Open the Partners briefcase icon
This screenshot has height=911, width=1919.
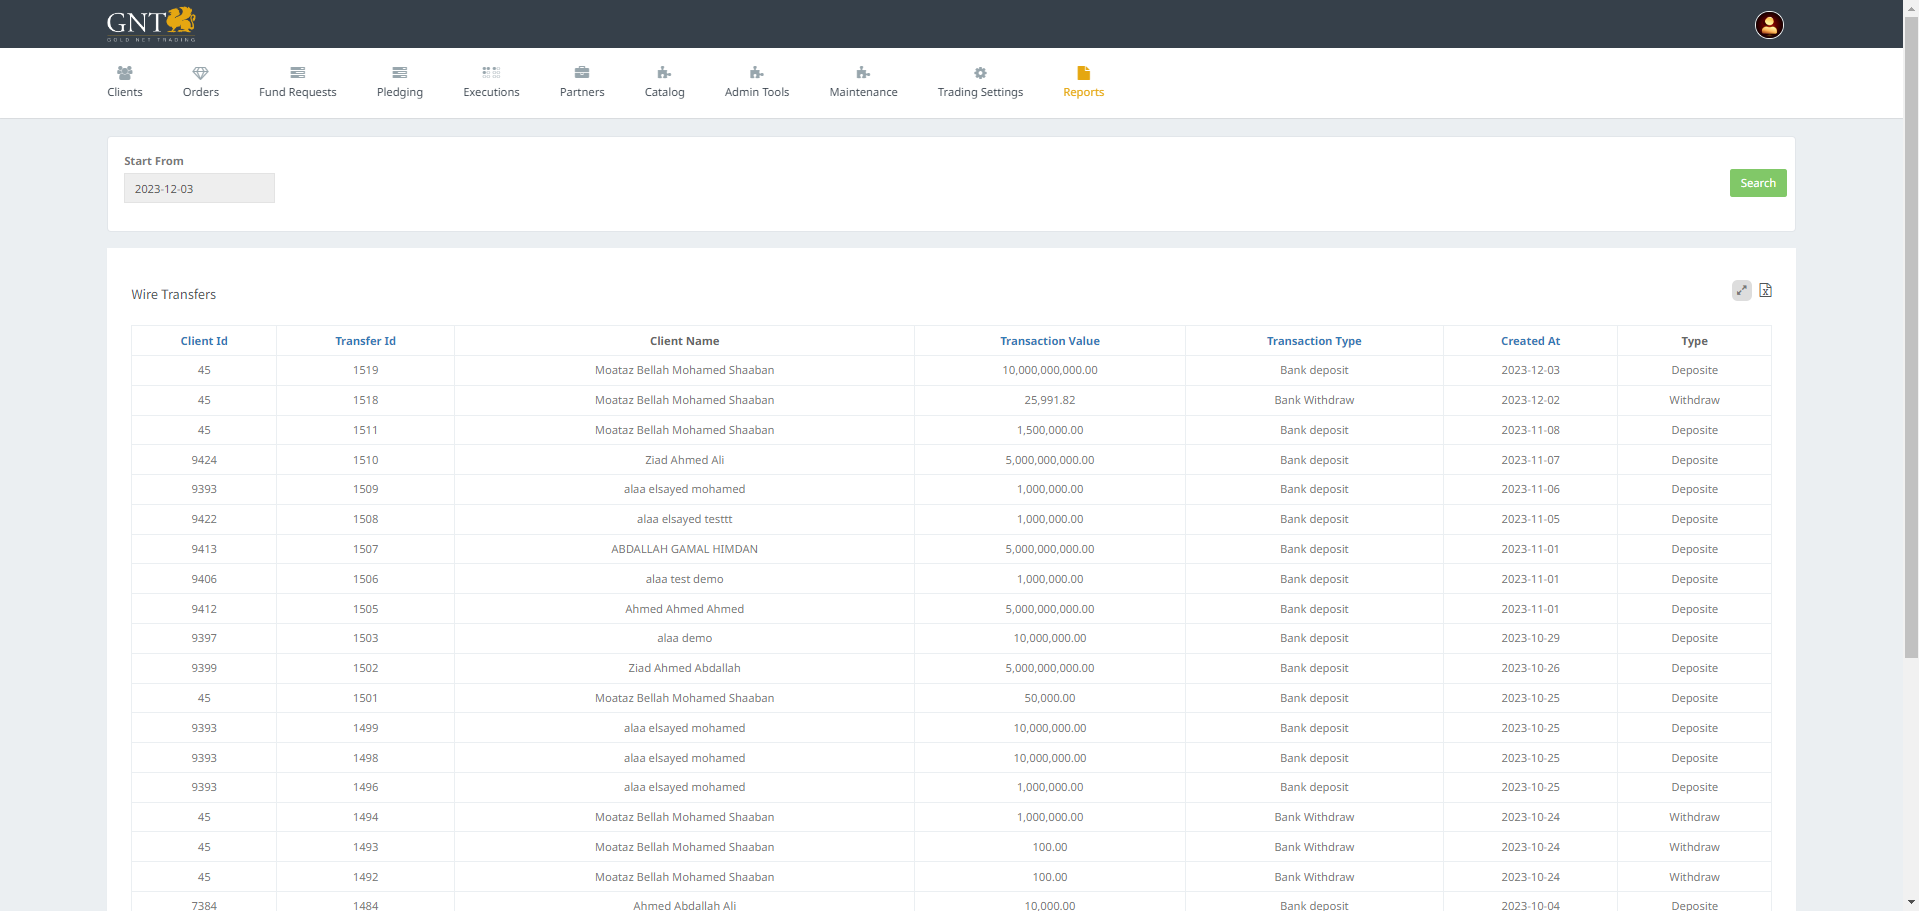pyautogui.click(x=582, y=73)
